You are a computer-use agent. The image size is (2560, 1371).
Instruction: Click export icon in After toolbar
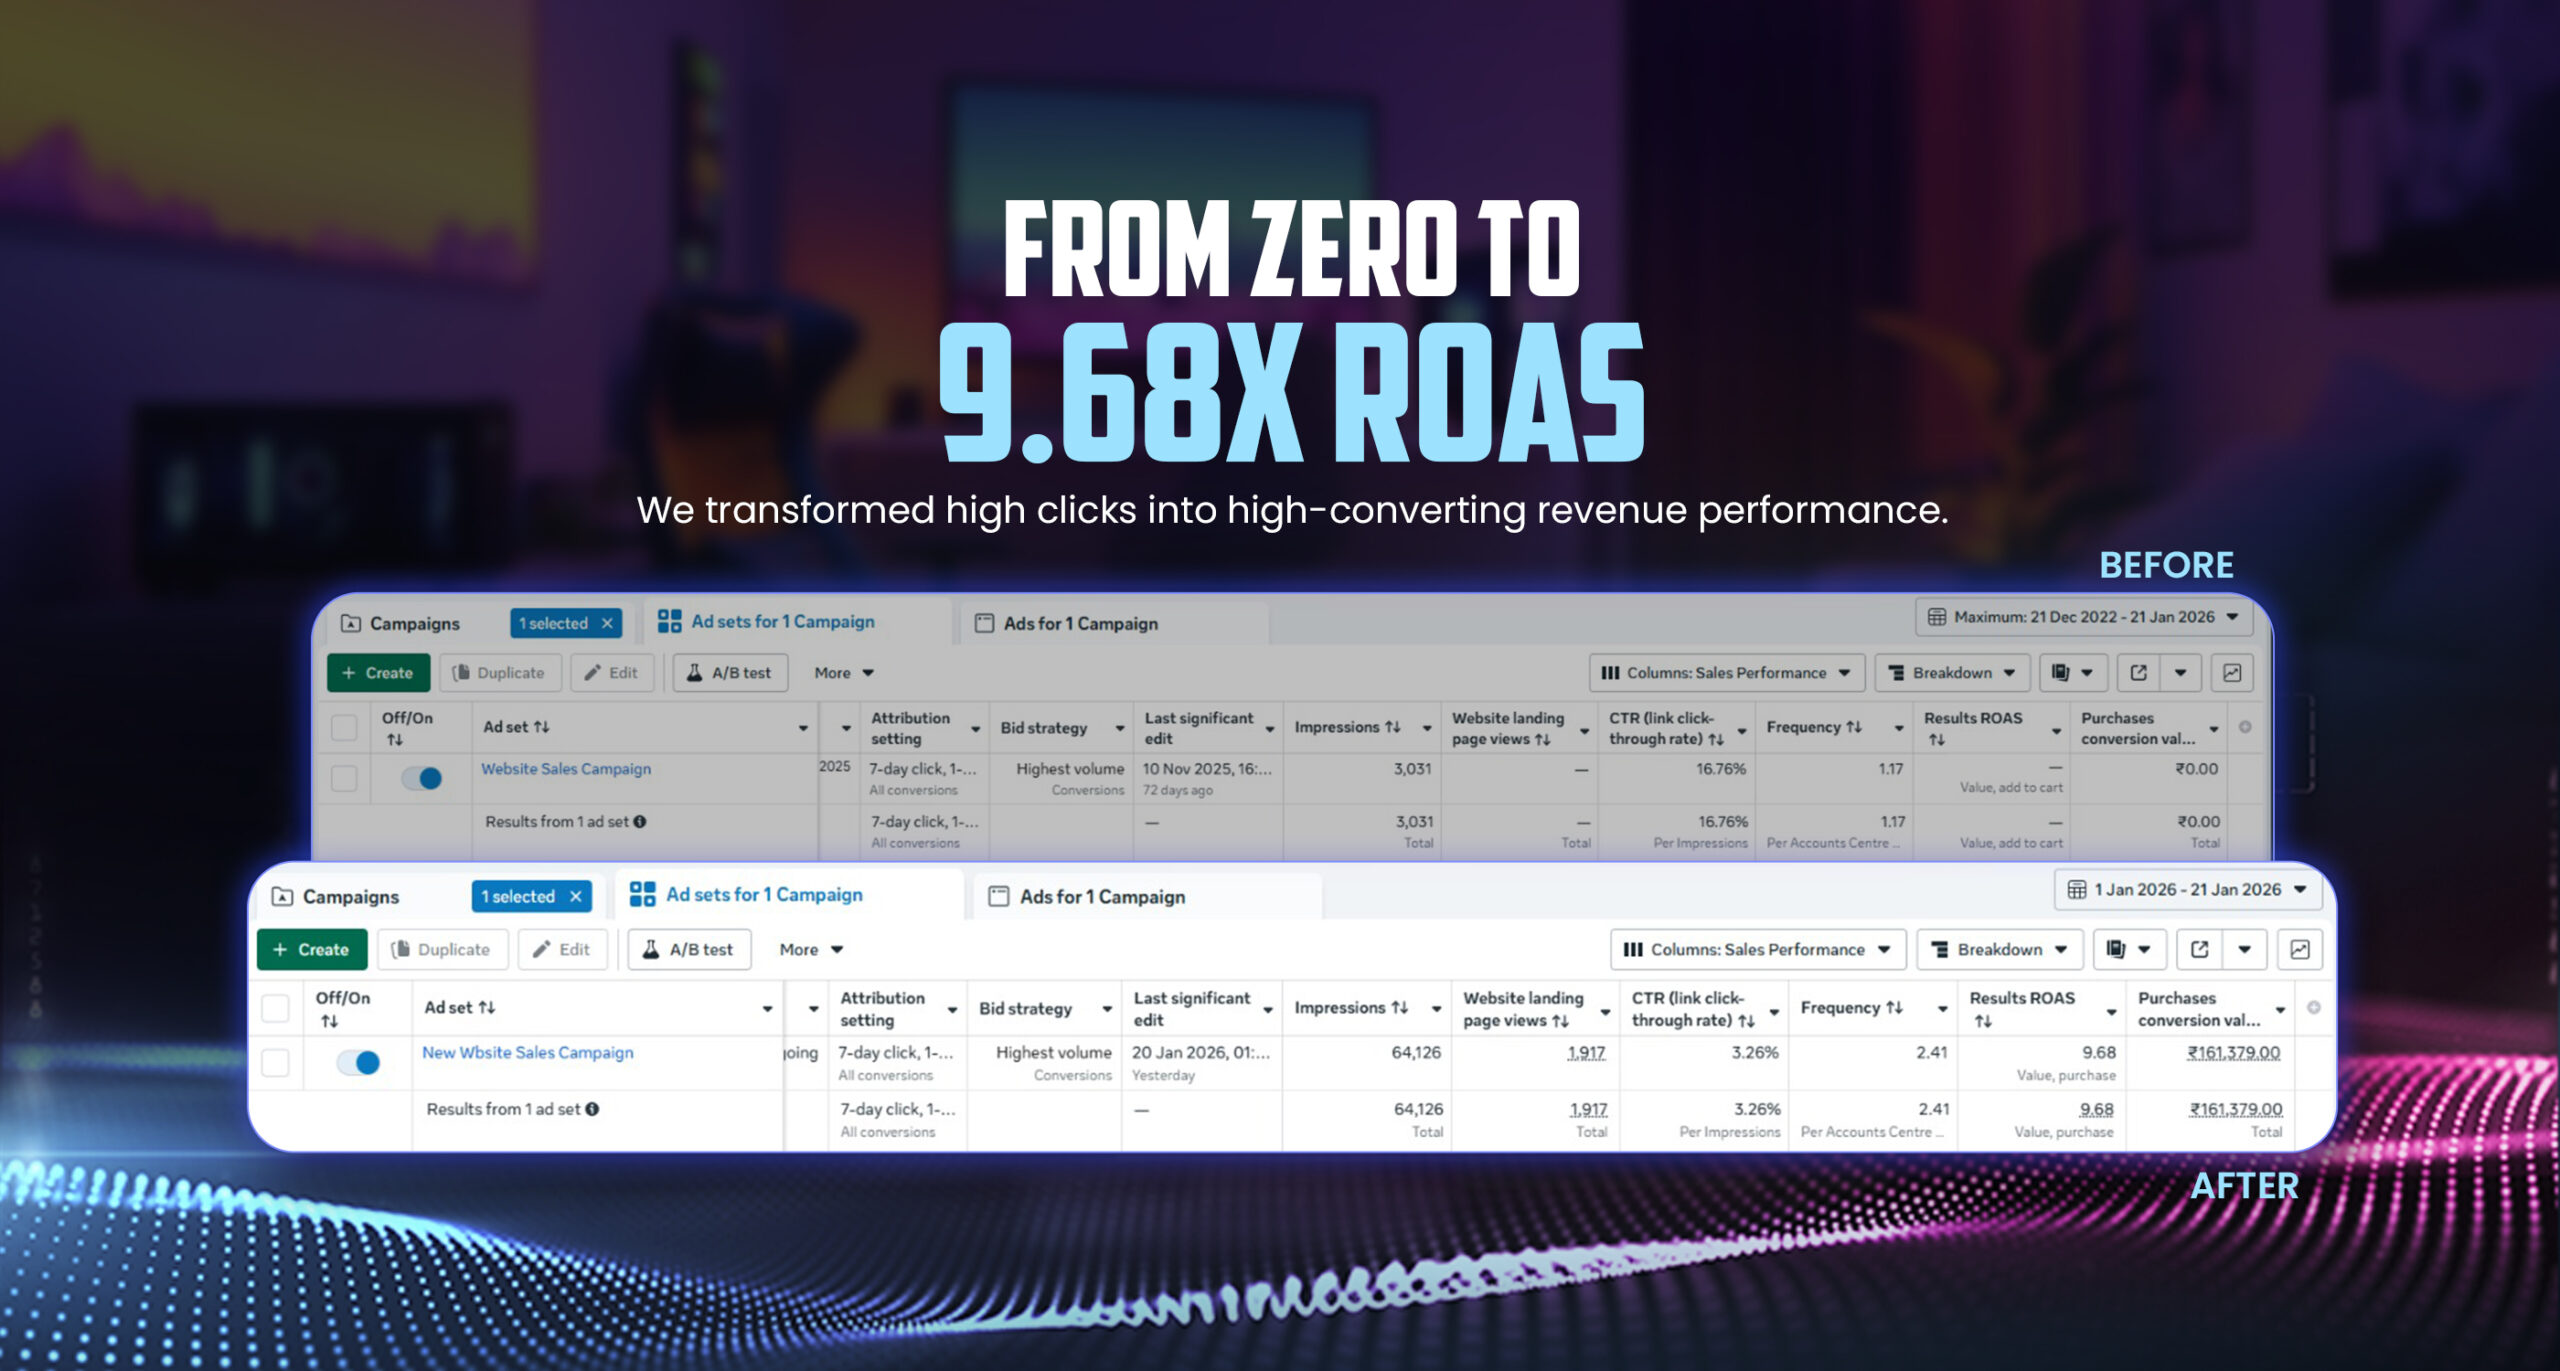(x=2199, y=949)
